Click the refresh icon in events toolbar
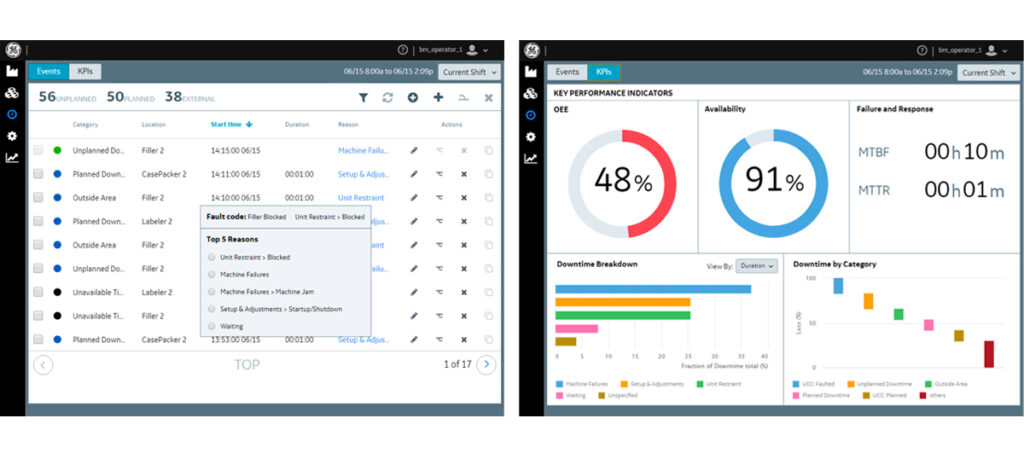1024x453 pixels. pos(388,97)
